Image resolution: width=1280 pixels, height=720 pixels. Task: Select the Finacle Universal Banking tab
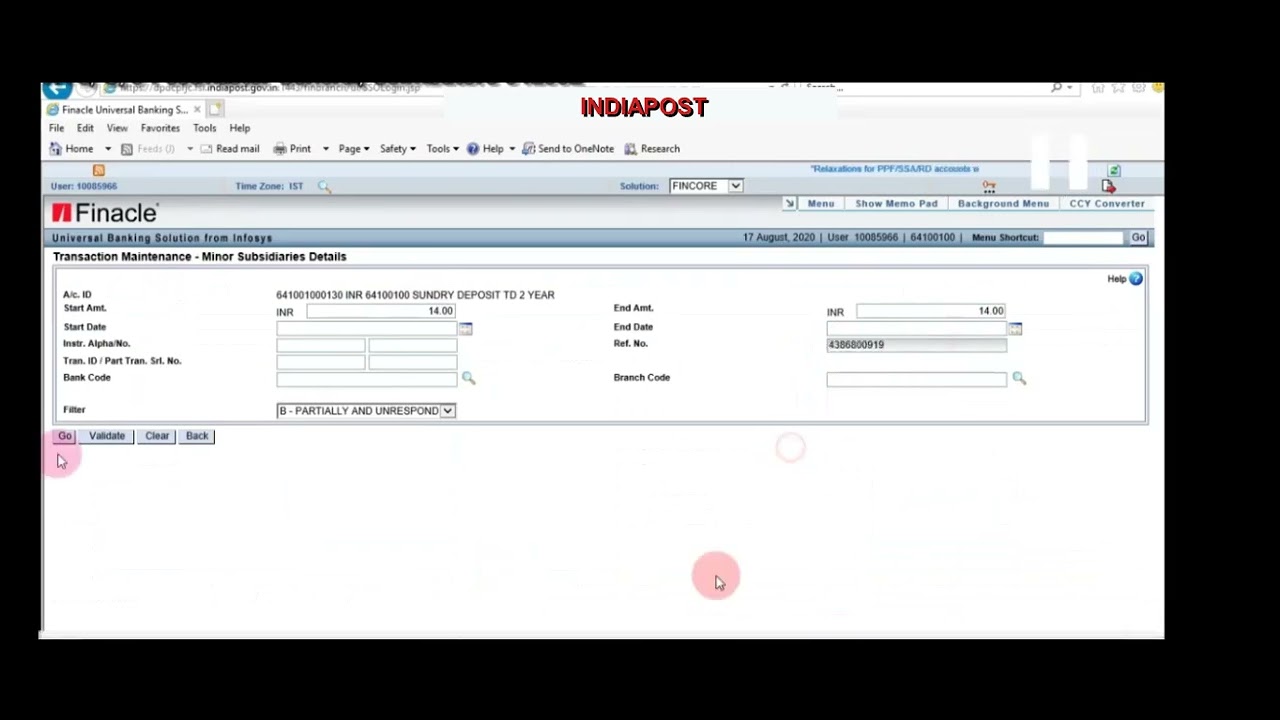[x=124, y=110]
